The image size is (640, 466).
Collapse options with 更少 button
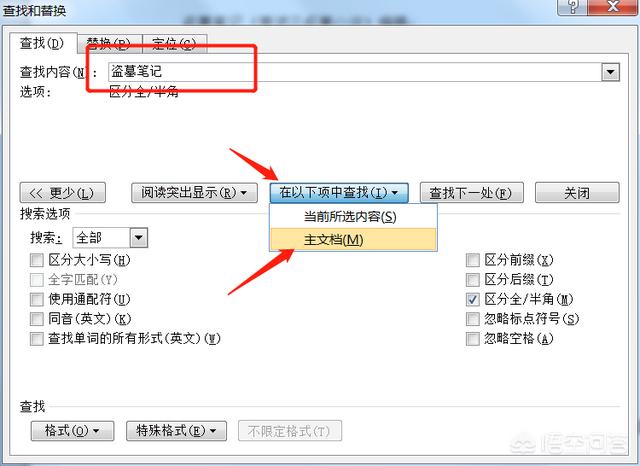coord(62,193)
